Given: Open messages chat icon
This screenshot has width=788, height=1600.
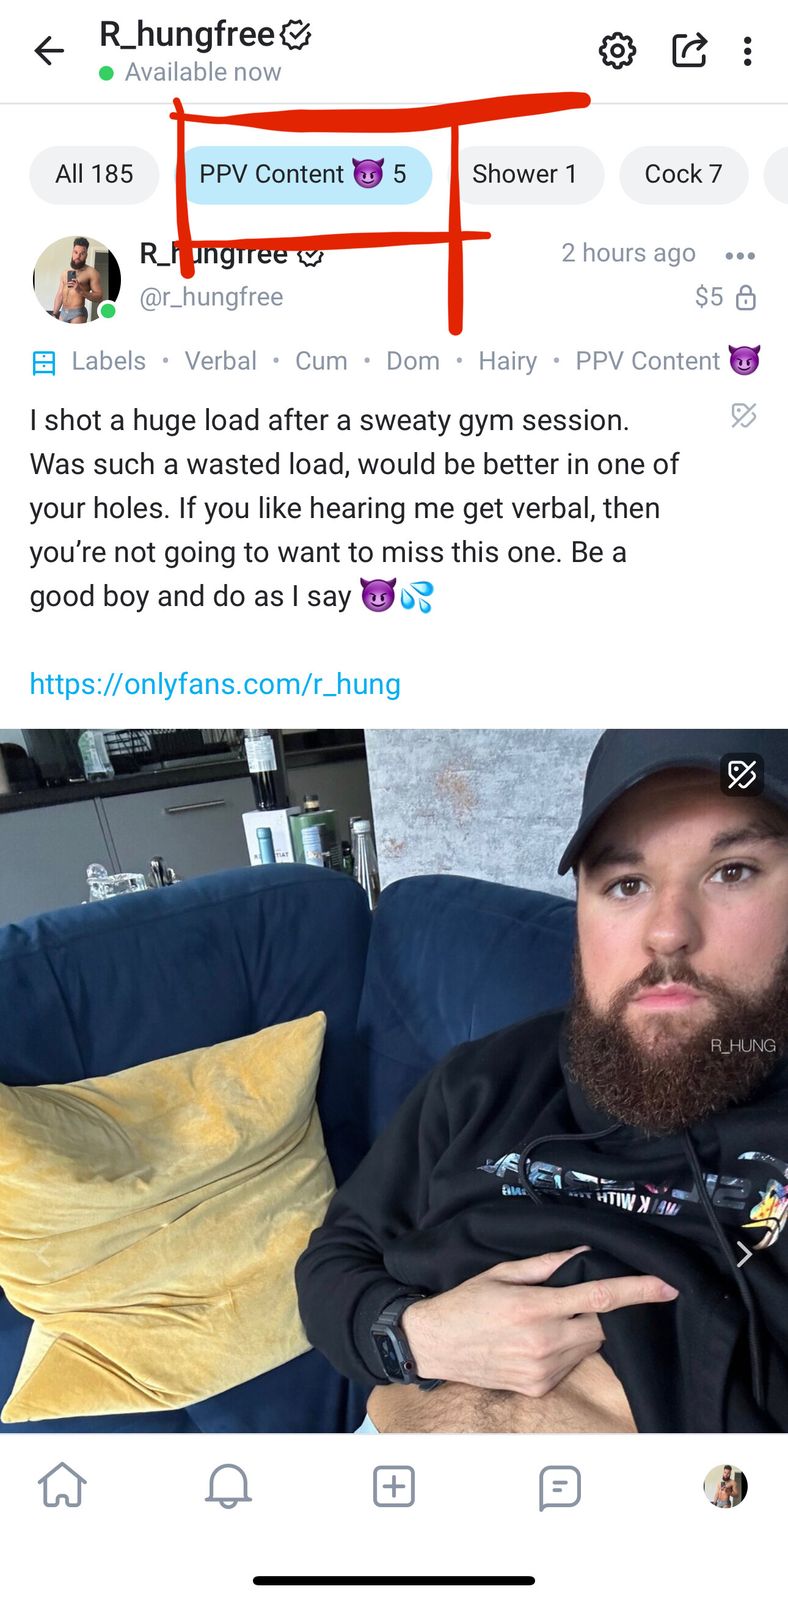Looking at the screenshot, I should pos(559,1487).
